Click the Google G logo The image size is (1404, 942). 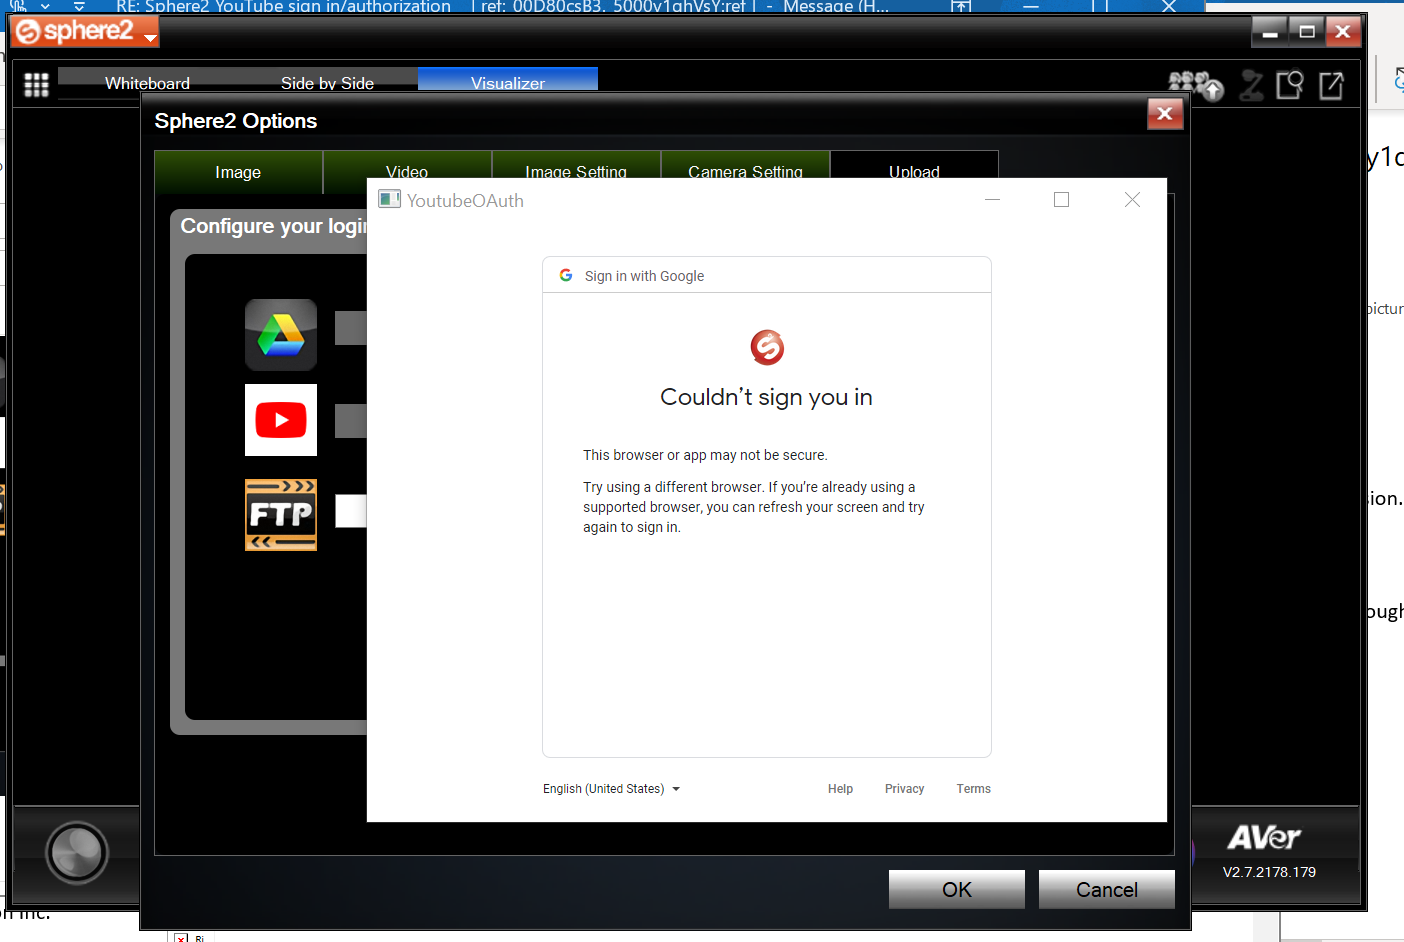point(566,275)
